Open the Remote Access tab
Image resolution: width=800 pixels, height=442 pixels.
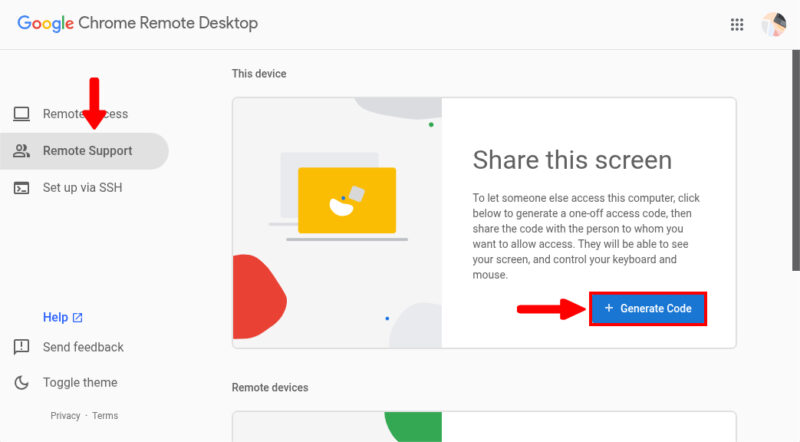tap(84, 114)
